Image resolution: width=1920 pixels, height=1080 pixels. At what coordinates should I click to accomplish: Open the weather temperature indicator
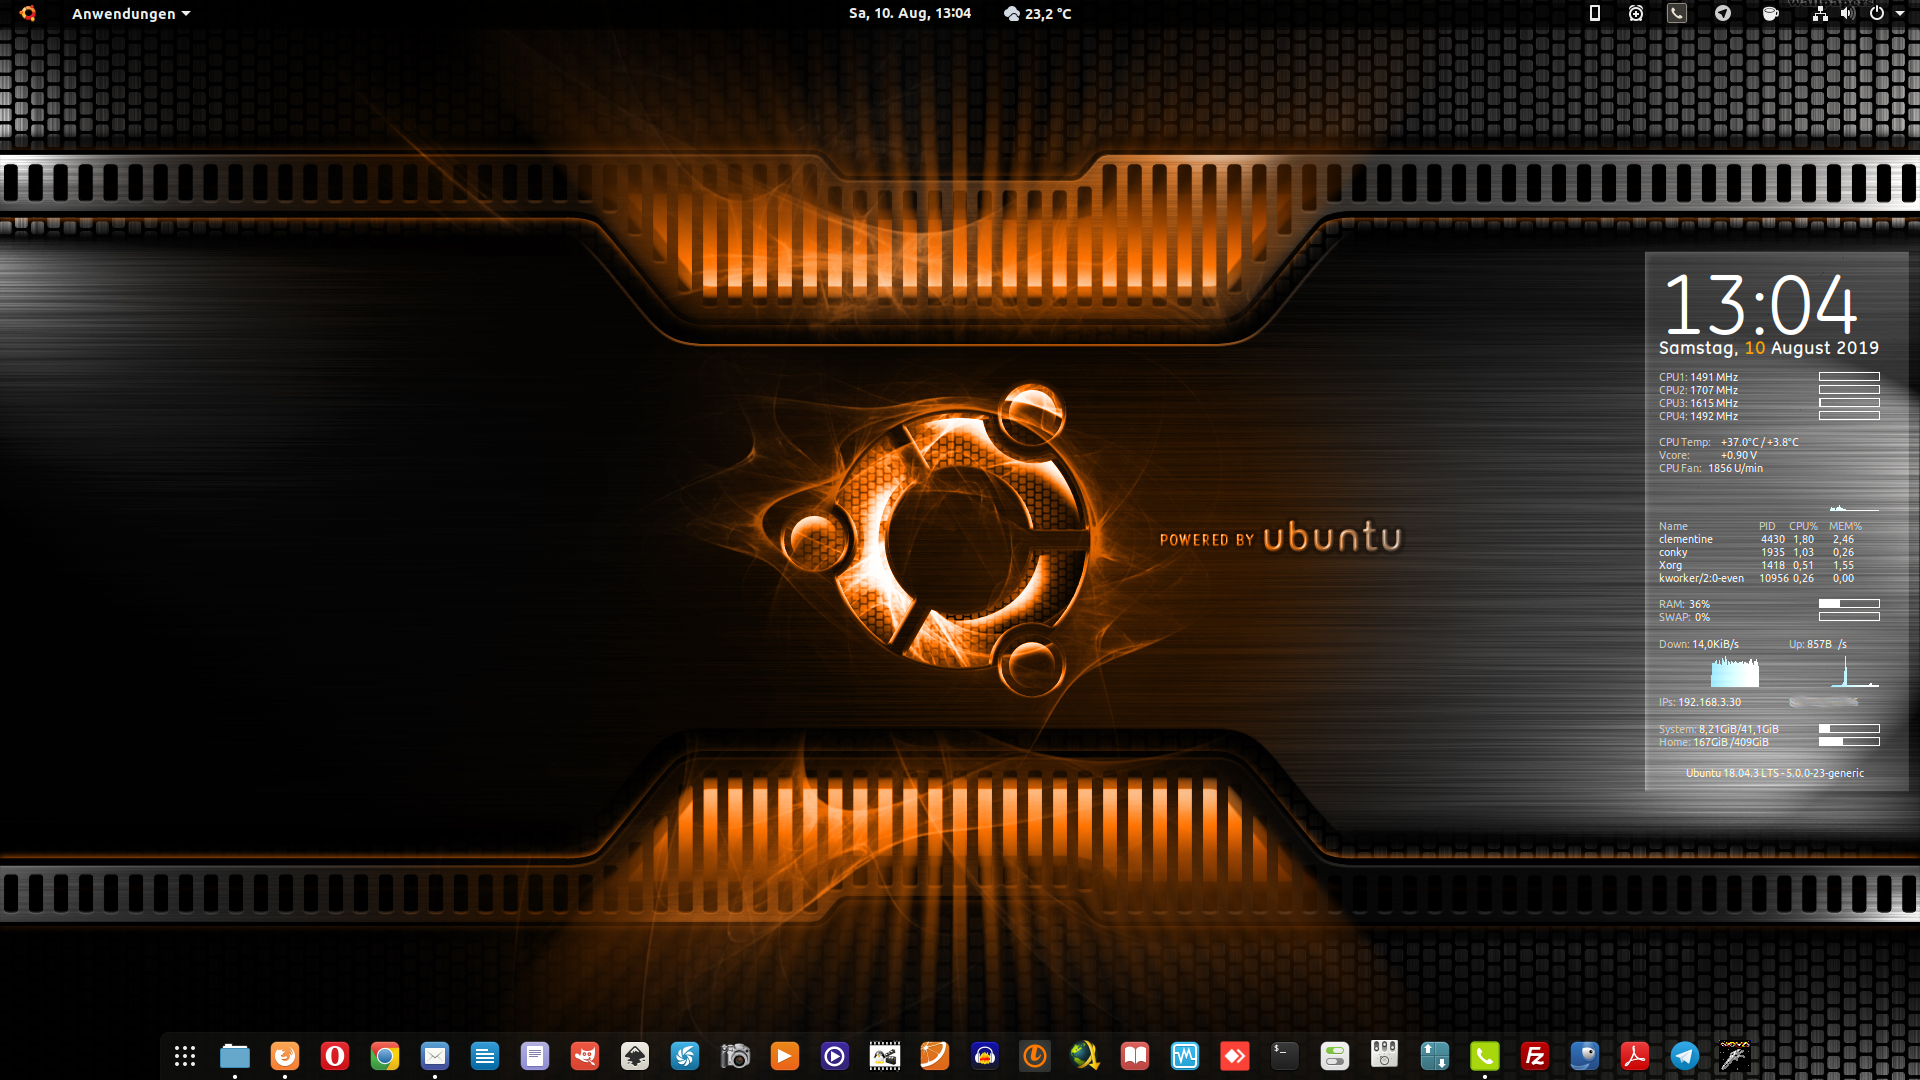click(1037, 14)
